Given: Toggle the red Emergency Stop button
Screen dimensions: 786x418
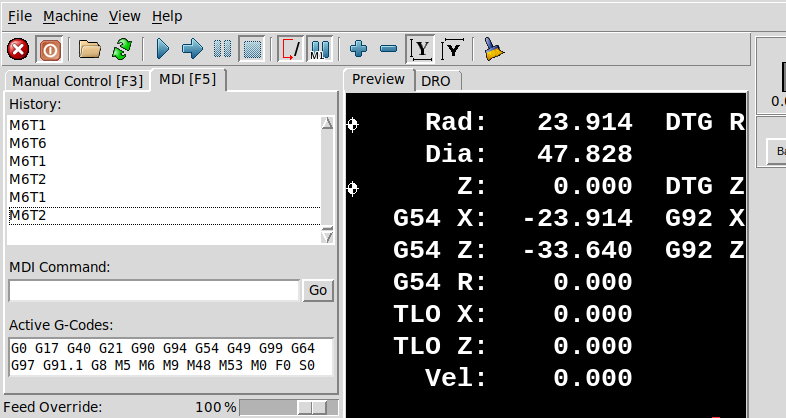Looking at the screenshot, I should coord(18,50).
